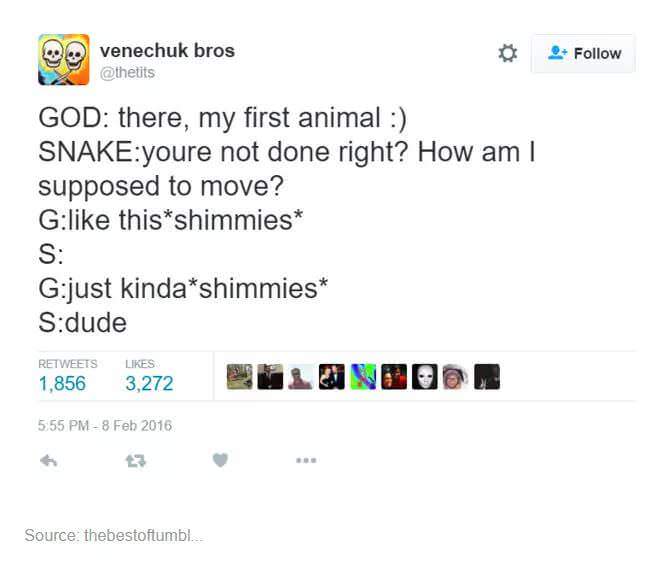Open the venechuk bros profile name
The width and height of the screenshot is (672, 562).
167,50
